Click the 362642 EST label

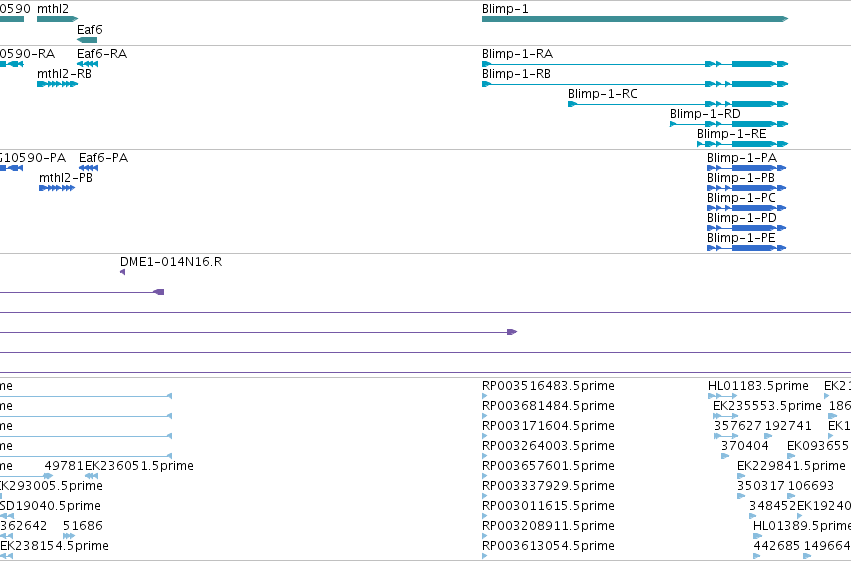coord(23,526)
